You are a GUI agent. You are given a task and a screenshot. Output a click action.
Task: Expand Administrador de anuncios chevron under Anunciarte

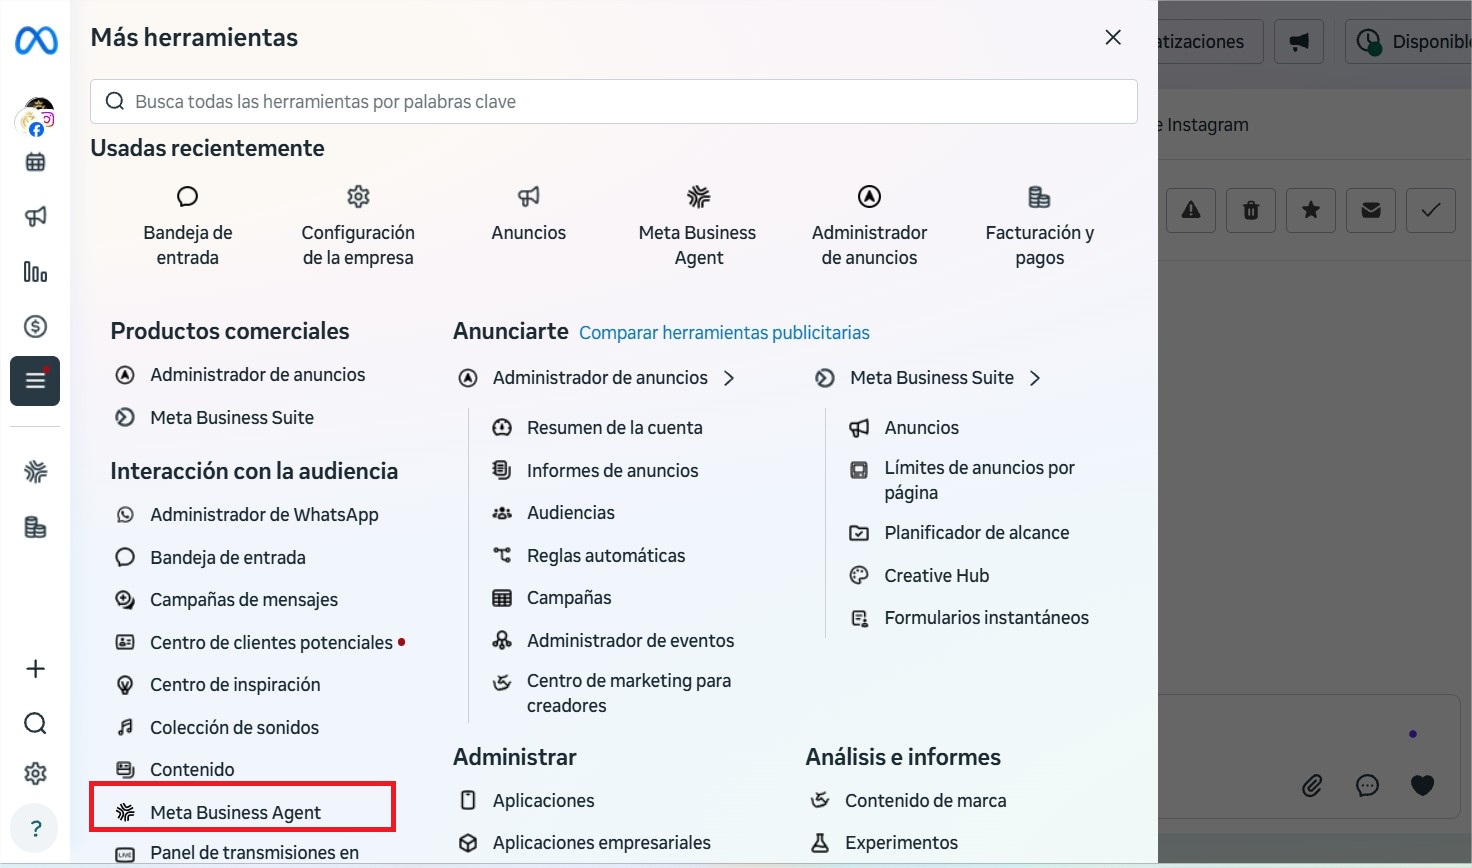click(x=729, y=378)
